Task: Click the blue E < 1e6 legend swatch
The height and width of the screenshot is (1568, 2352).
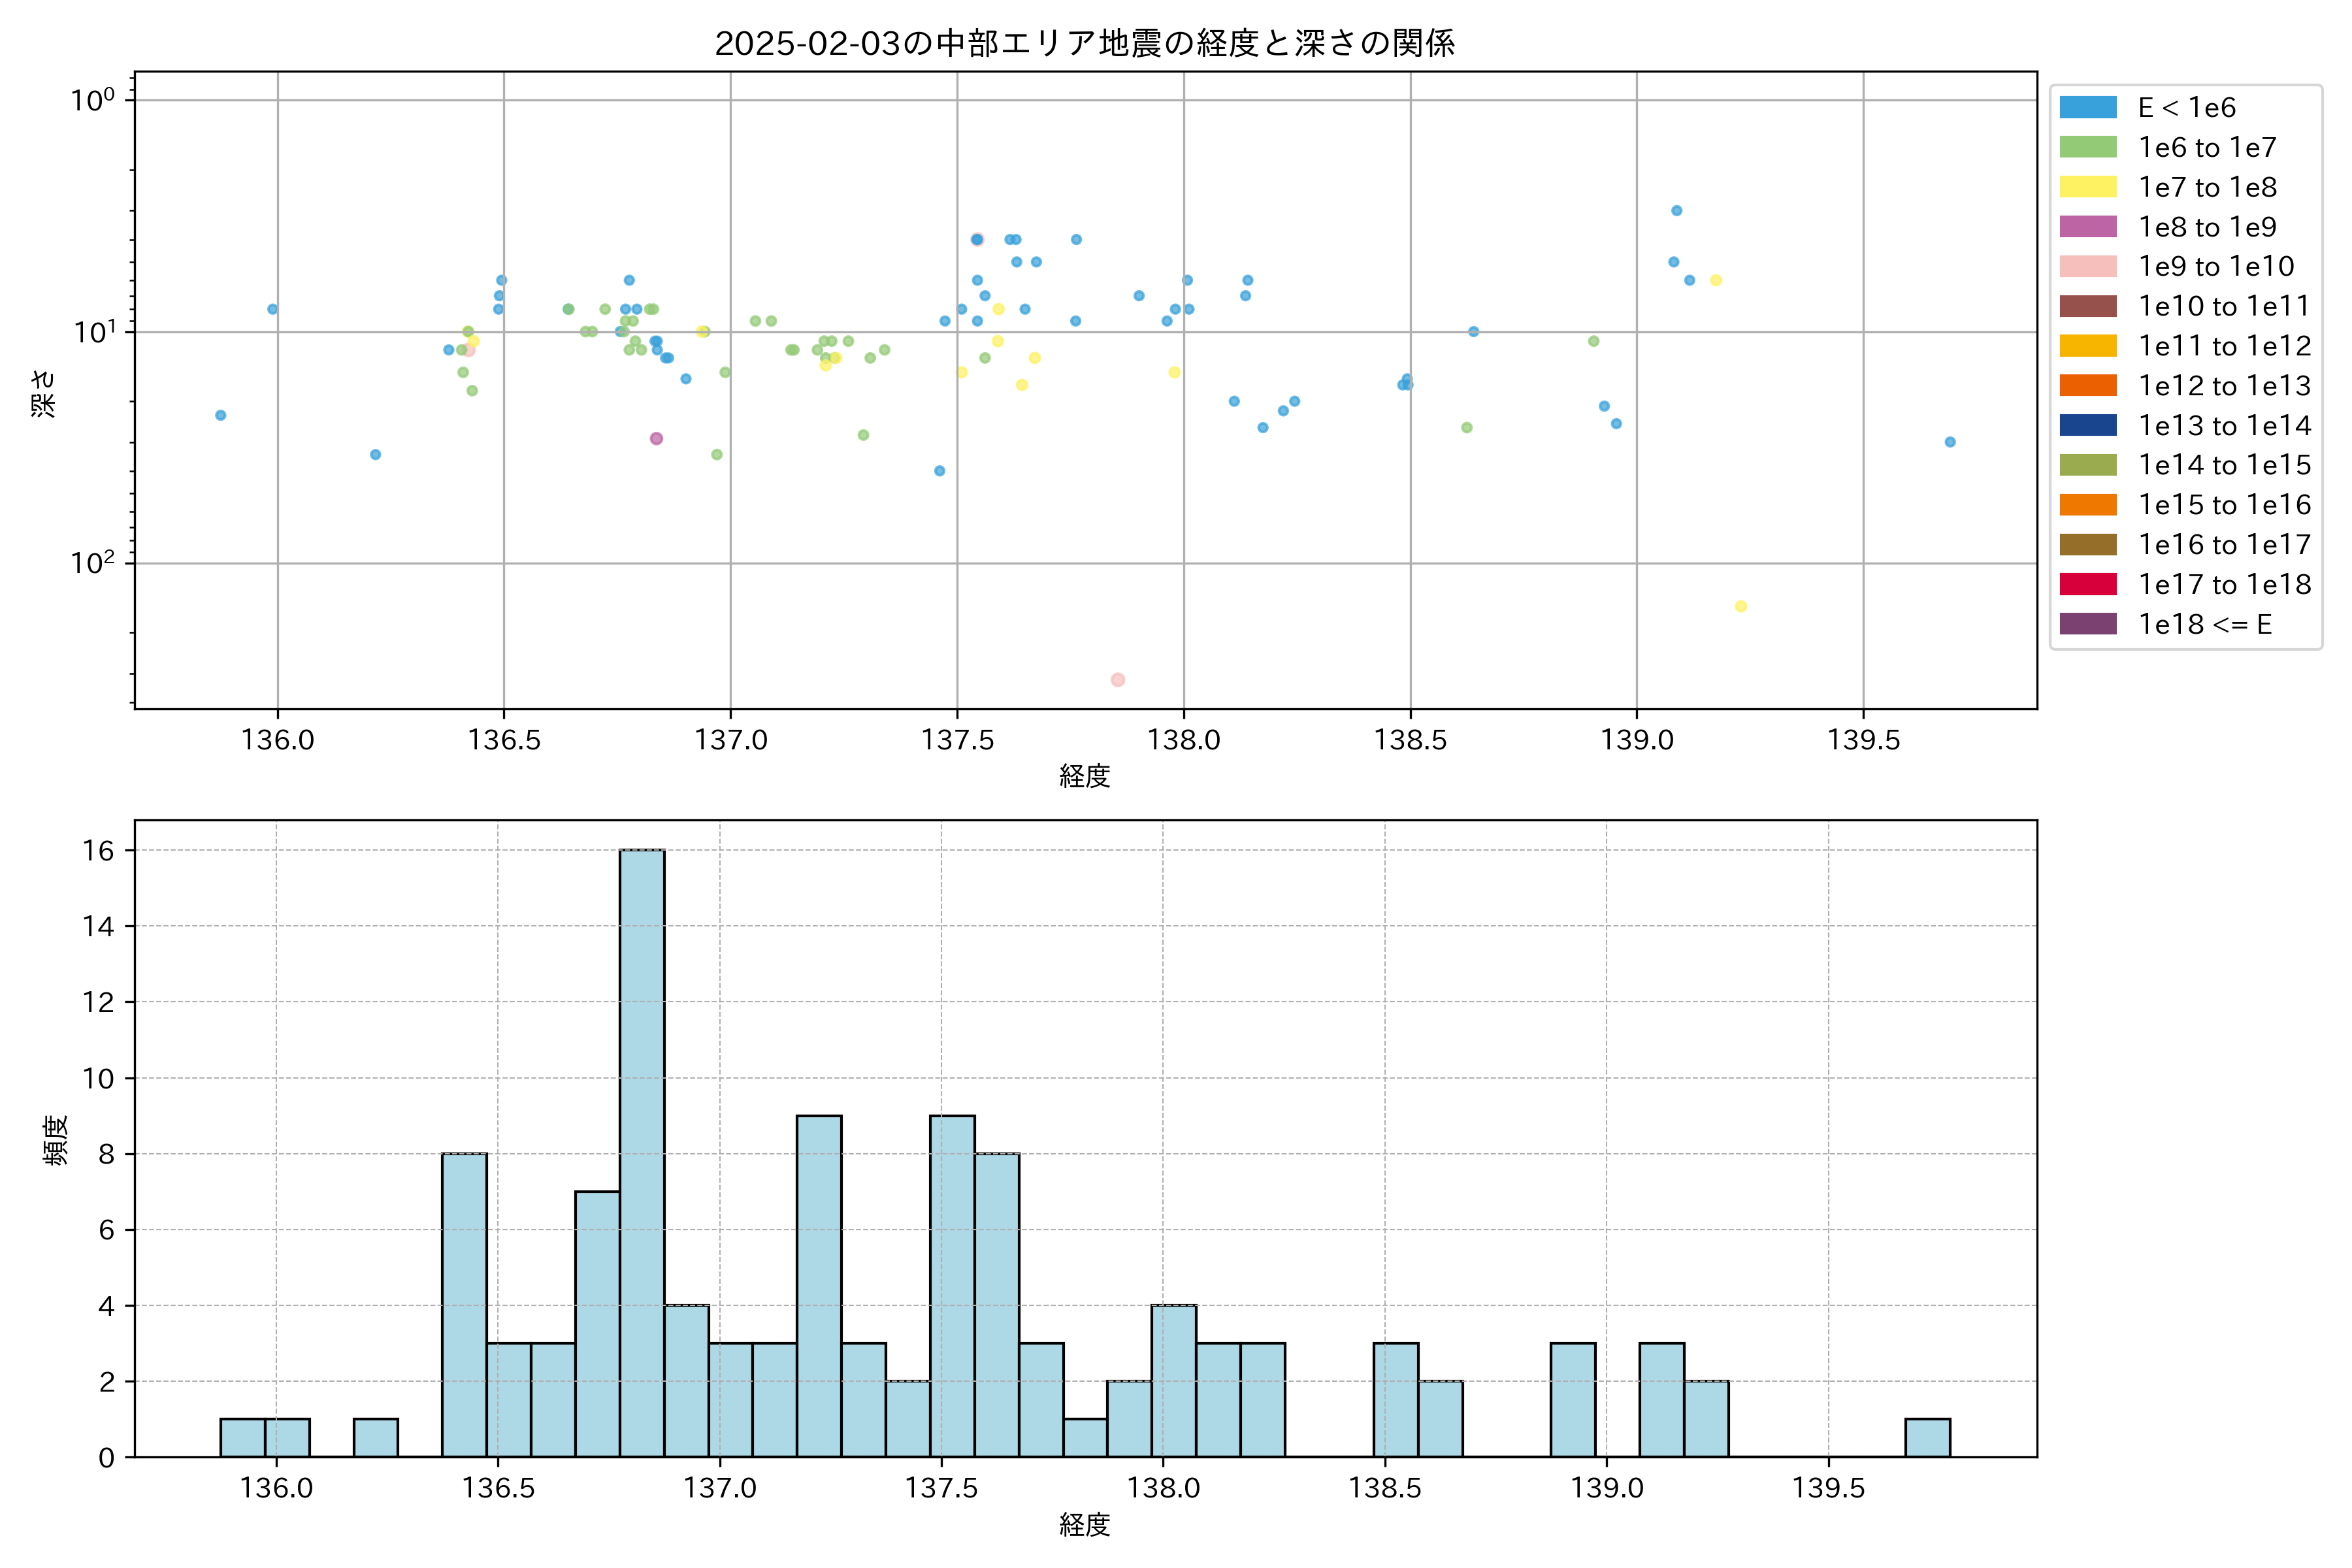Action: (x=2087, y=108)
